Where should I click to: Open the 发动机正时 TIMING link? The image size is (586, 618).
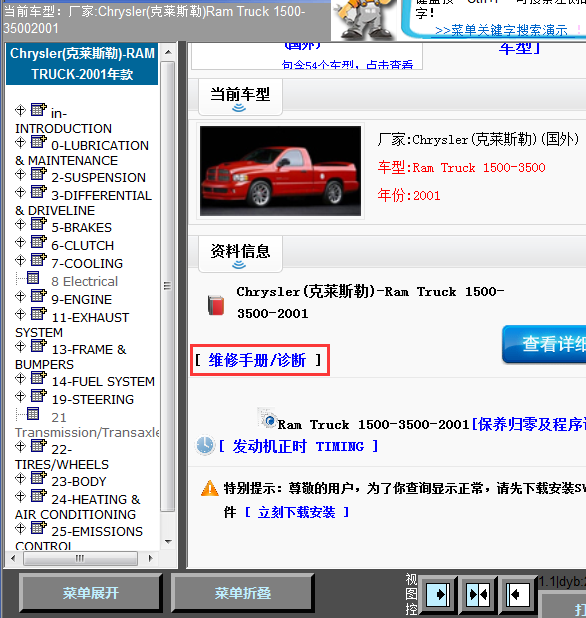[x=298, y=446]
